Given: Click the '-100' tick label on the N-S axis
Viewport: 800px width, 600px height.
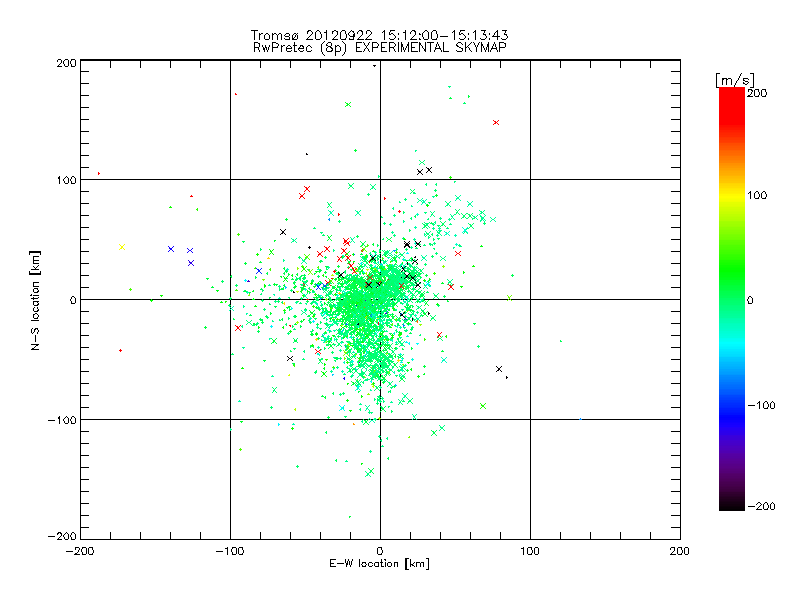Looking at the screenshot, I should tap(62, 420).
